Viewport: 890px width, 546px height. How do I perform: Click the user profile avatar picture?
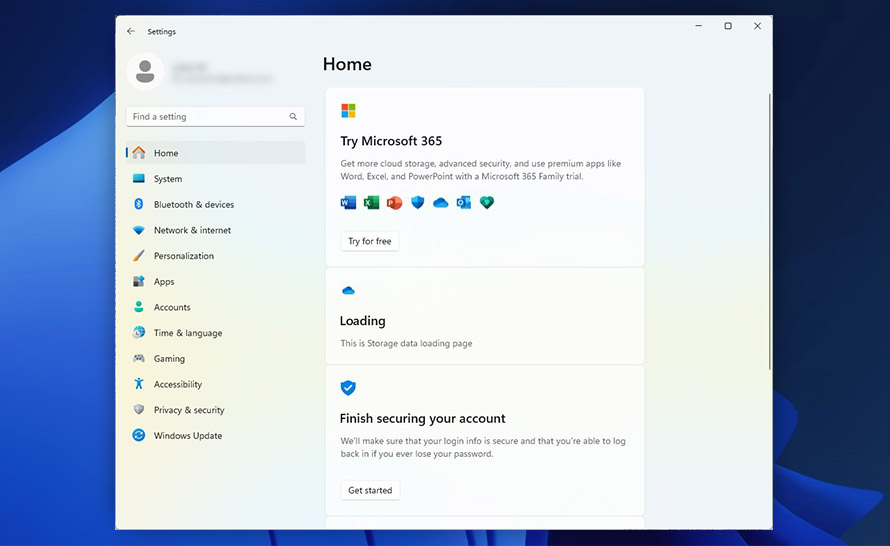coord(145,72)
